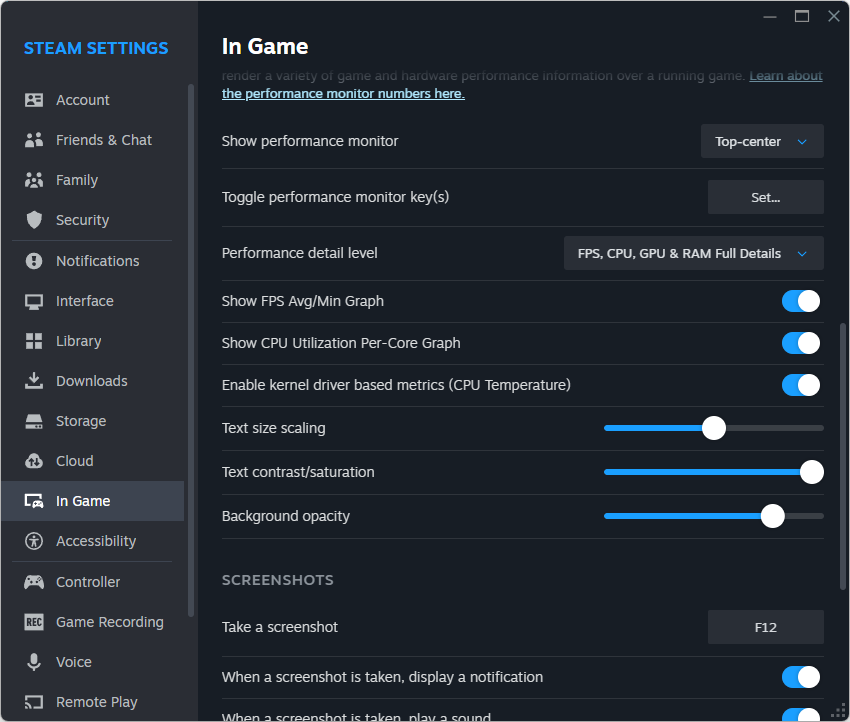Open the performance monitor numbers link
The image size is (850, 722).
pyautogui.click(x=343, y=94)
